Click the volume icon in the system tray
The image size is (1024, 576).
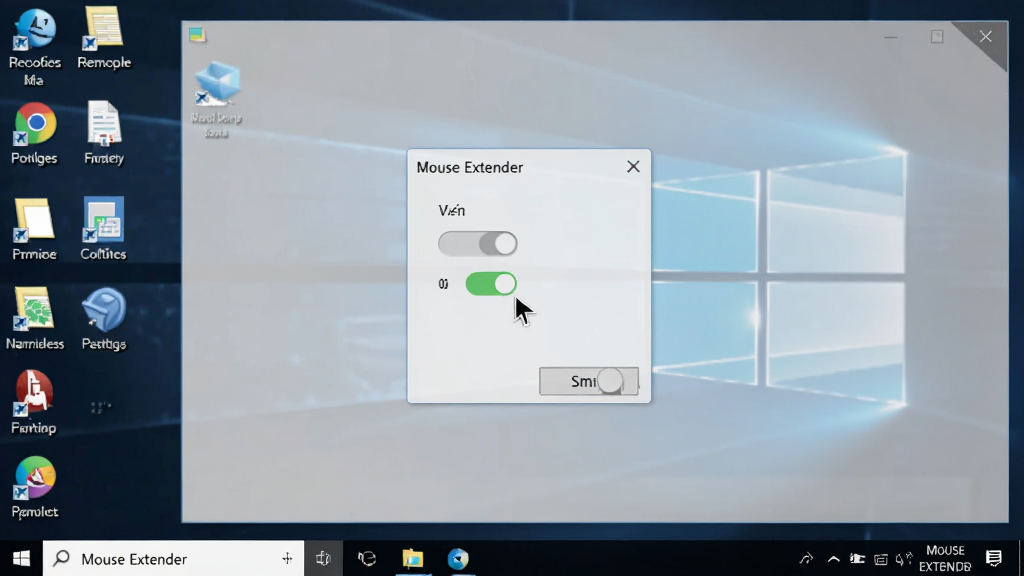click(904, 559)
